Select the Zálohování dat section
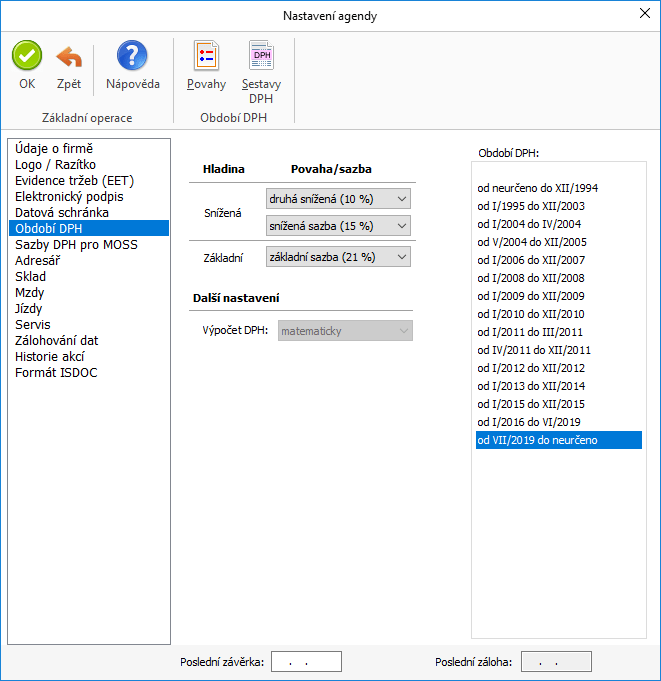The width and height of the screenshot is (661, 681). tap(56, 341)
